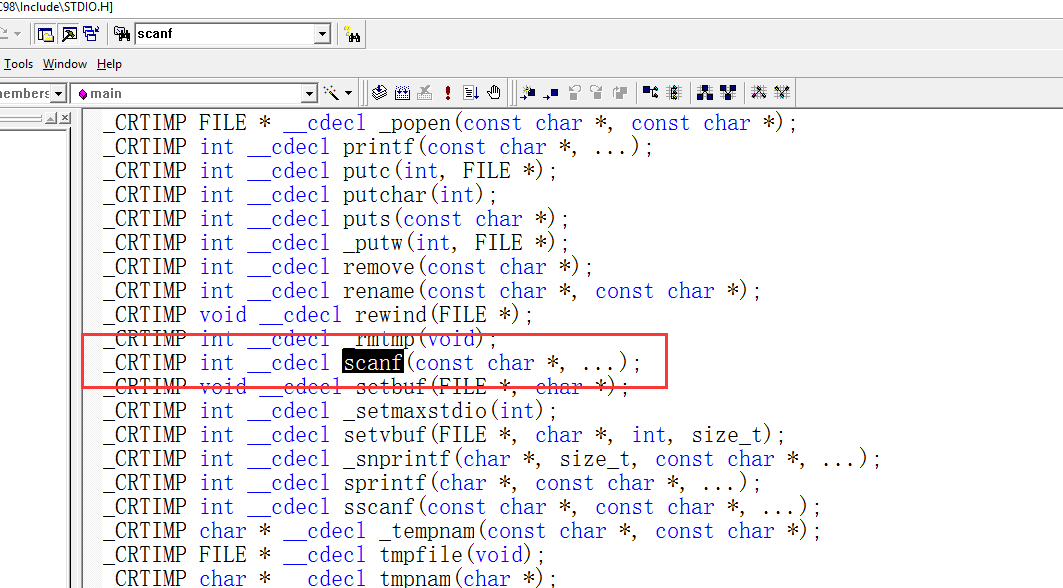Click the scanf function declaration text
This screenshot has height=588, width=1063.
(372, 363)
